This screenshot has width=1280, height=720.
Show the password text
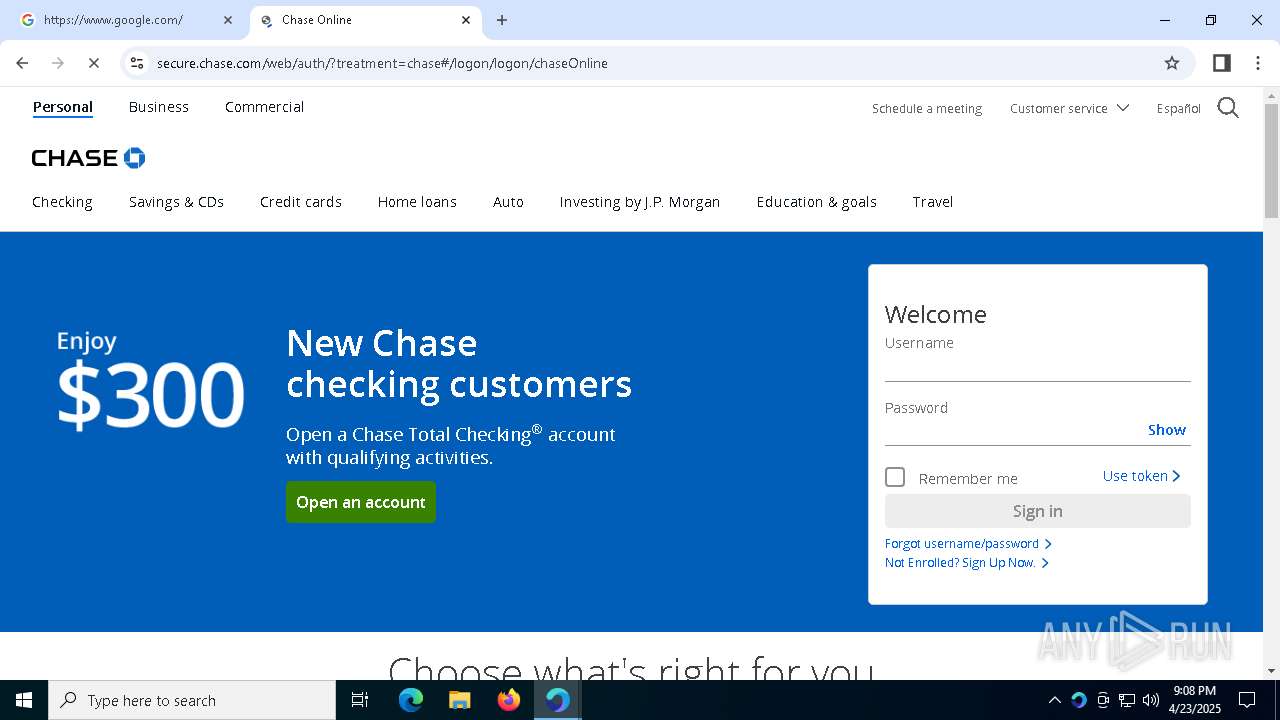pos(1166,430)
